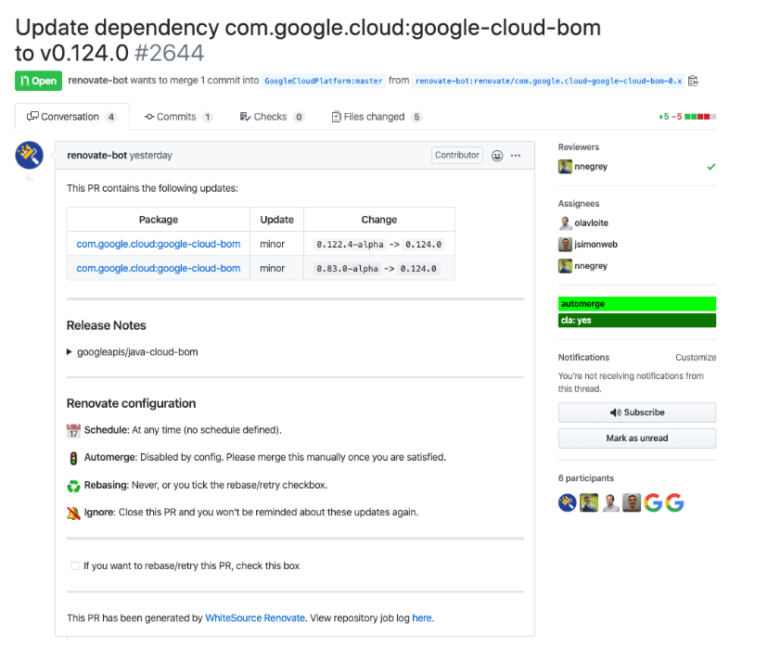The image size is (768, 660).
Task: Open the Conversation tab
Action: coord(72,117)
